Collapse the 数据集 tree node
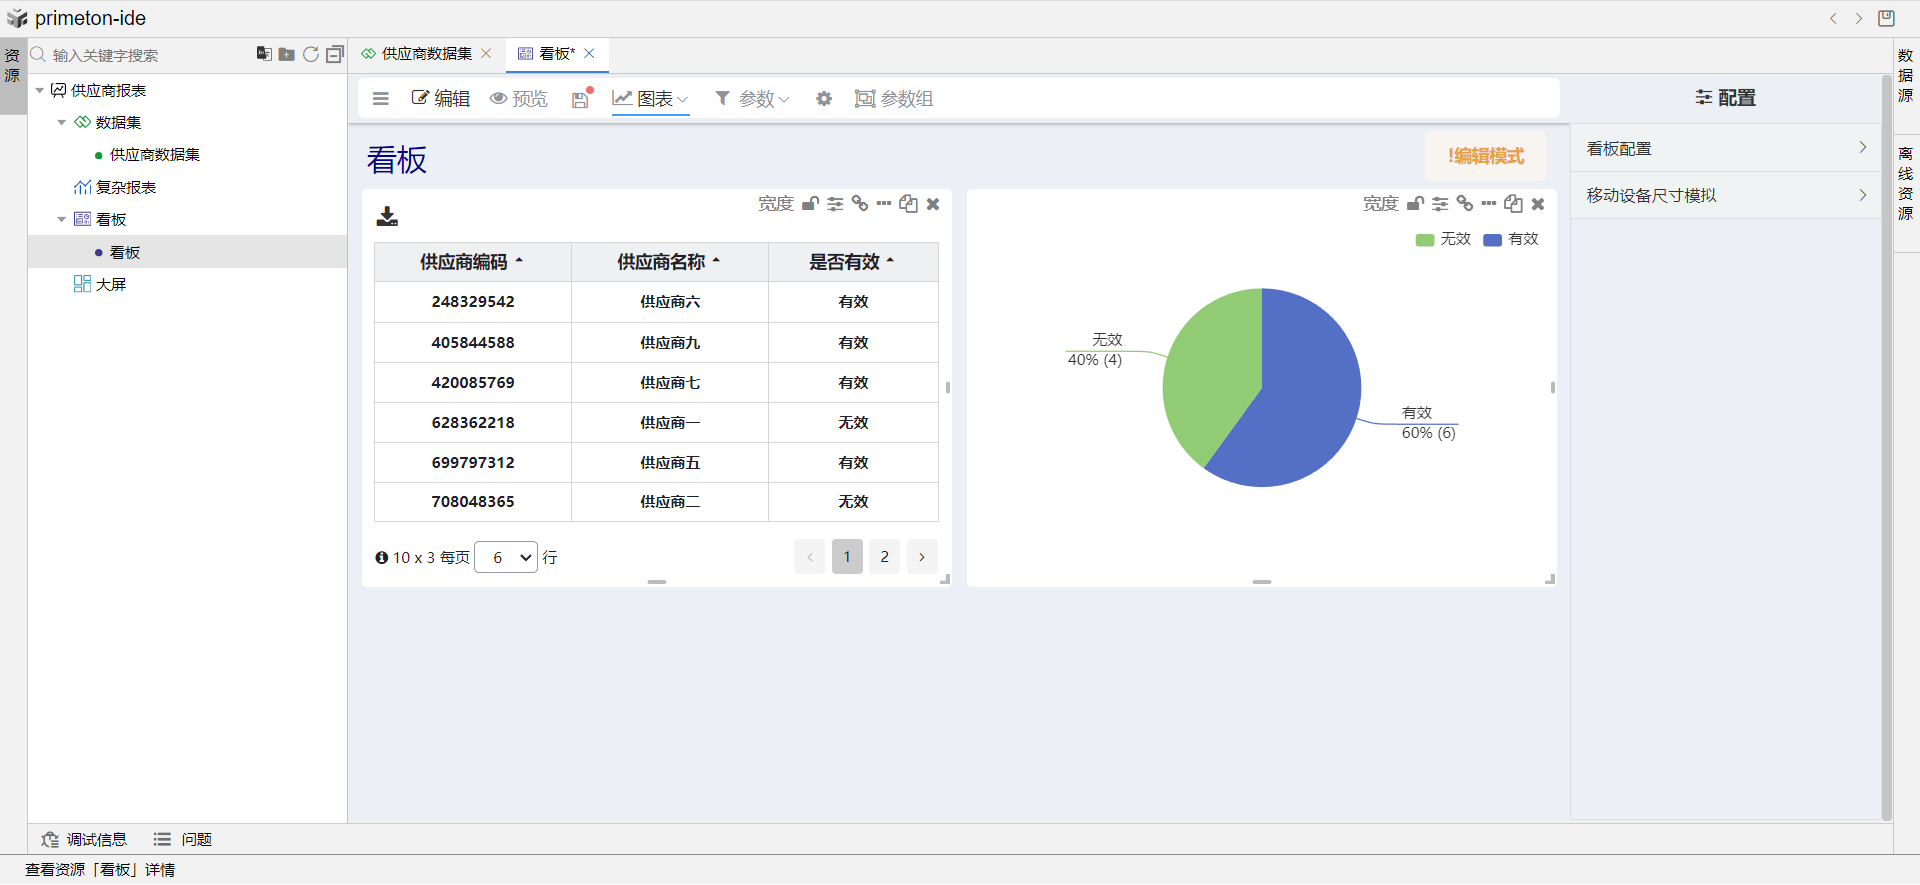The image size is (1920, 885). [62, 123]
